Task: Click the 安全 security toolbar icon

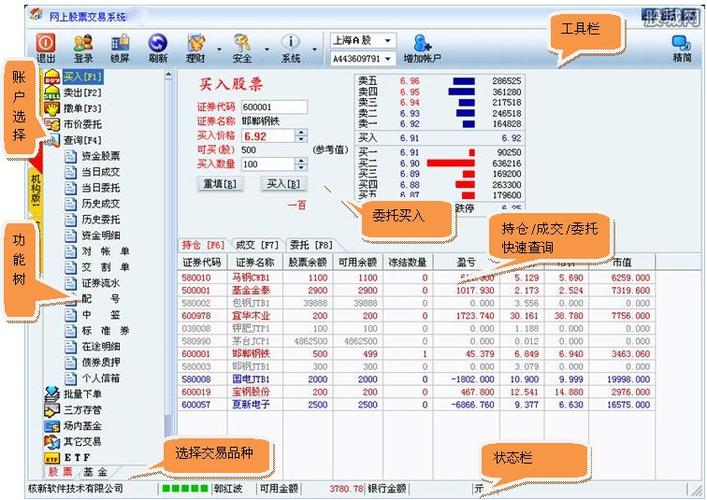Action: [x=242, y=48]
